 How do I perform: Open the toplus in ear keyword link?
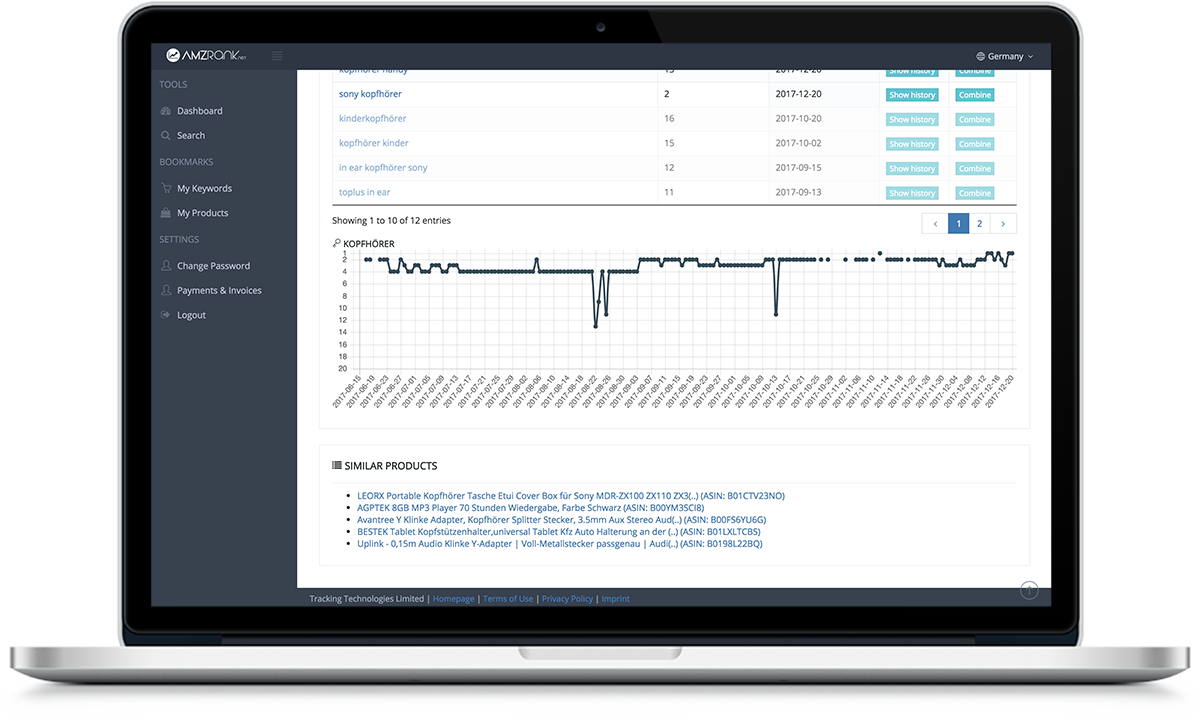coord(365,192)
